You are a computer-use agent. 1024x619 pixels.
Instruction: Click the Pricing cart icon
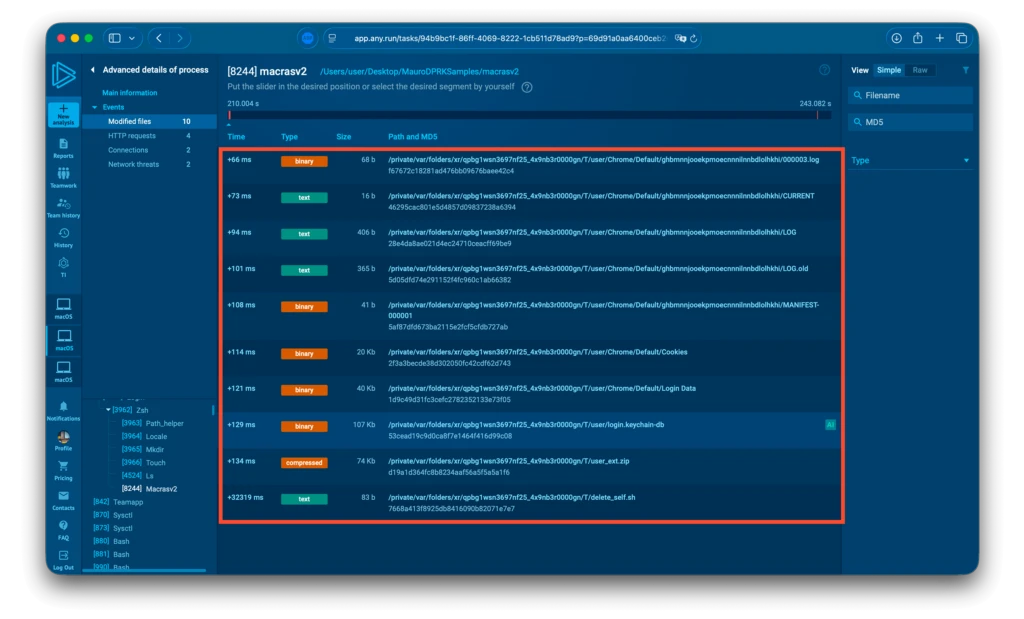coord(63,469)
